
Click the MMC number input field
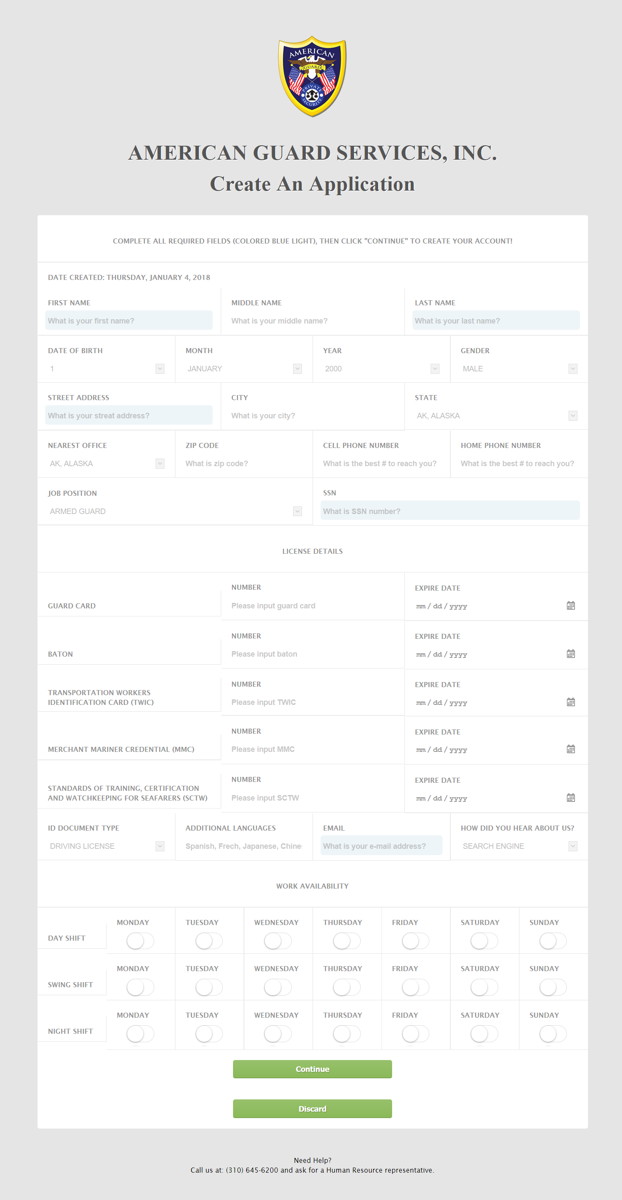[313, 749]
